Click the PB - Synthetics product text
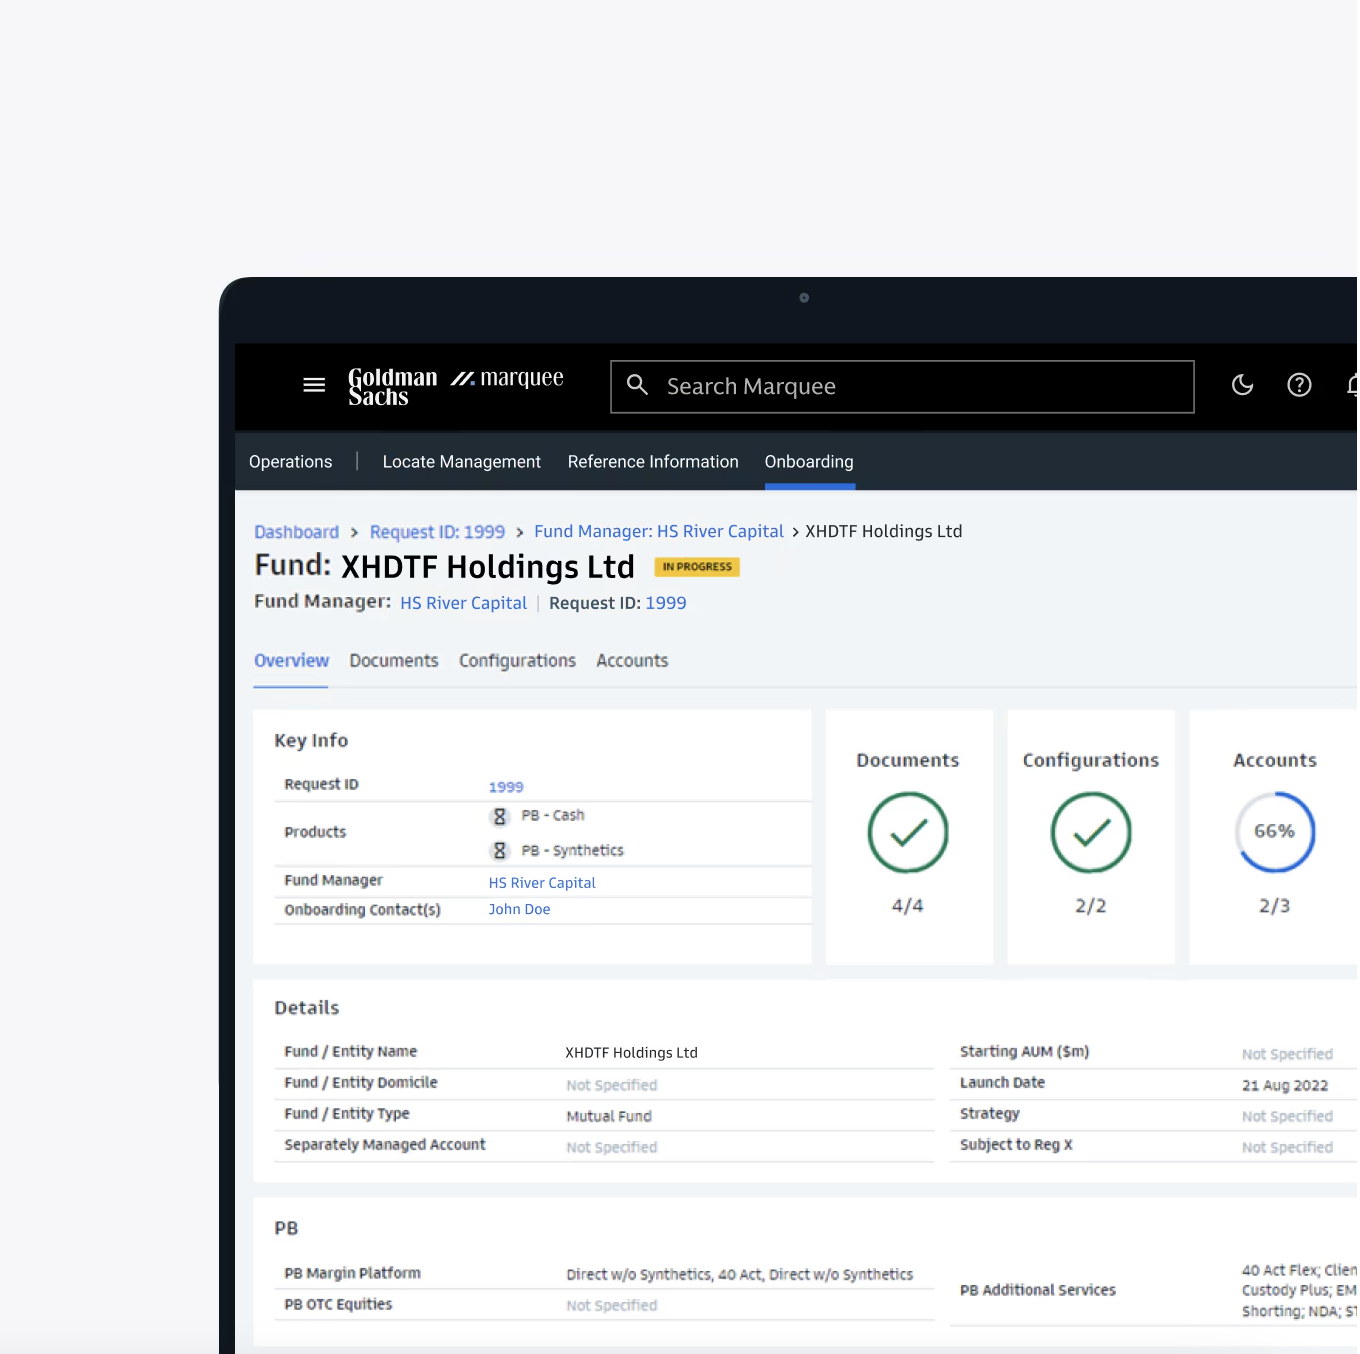 [572, 851]
